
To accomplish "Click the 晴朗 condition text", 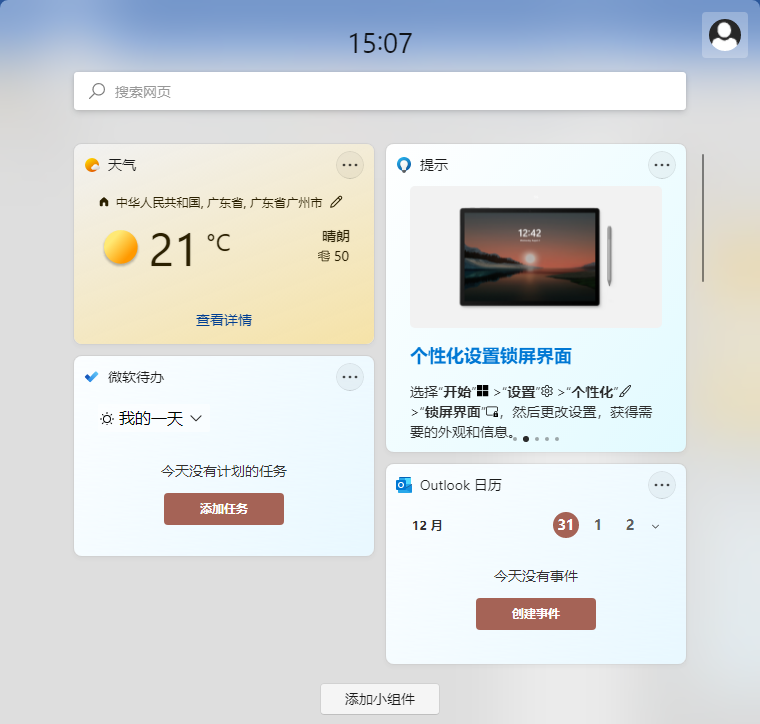I will [335, 236].
